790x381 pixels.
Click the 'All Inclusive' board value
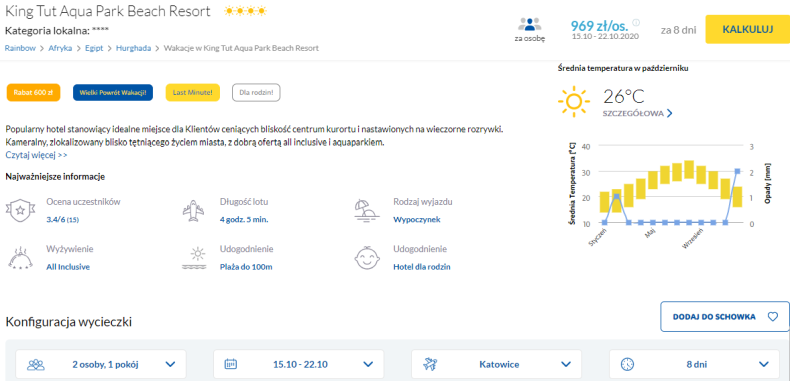pyautogui.click(x=68, y=267)
